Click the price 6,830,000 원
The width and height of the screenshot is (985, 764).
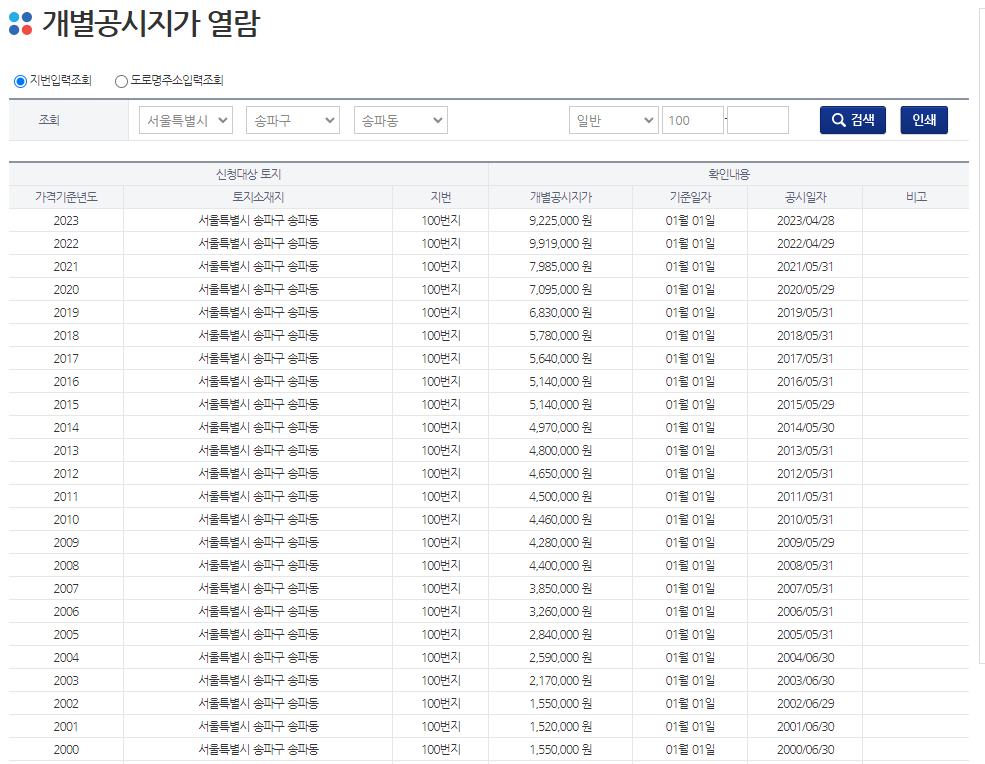pyautogui.click(x=560, y=313)
